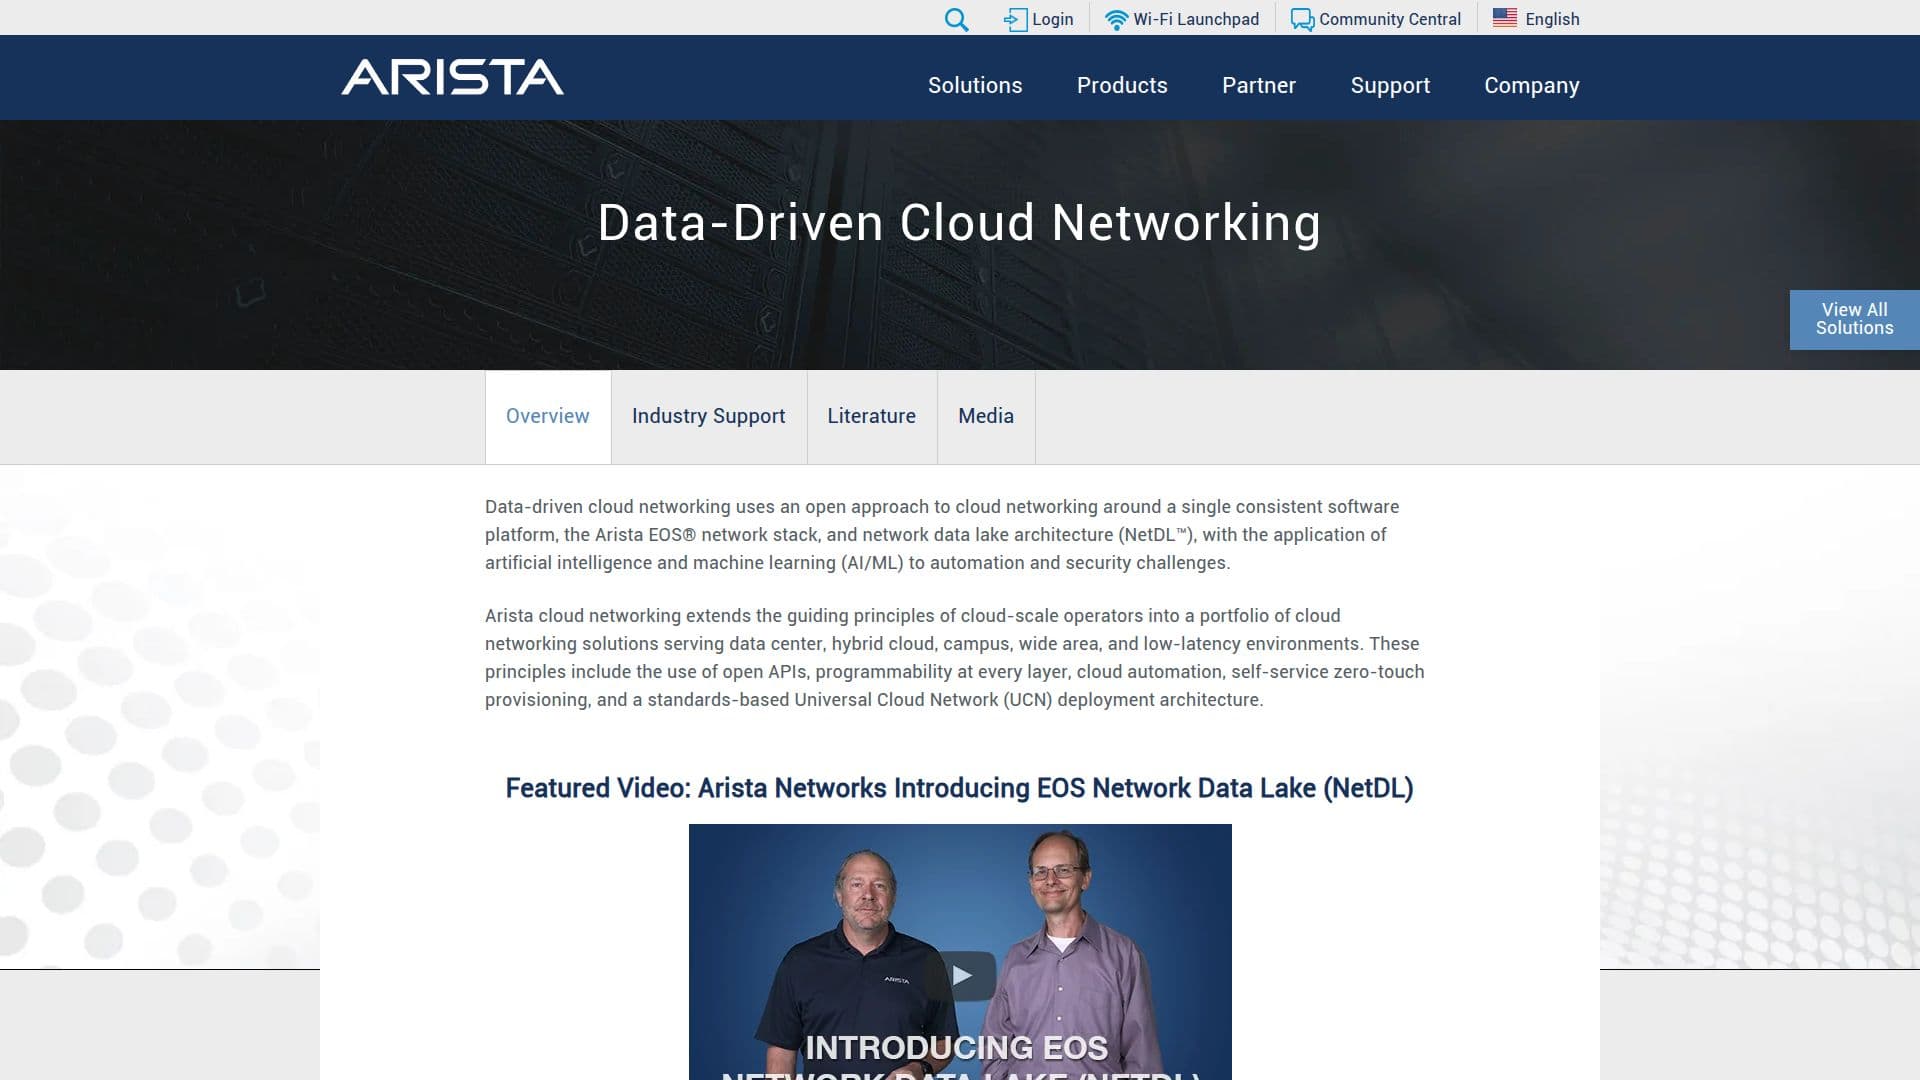This screenshot has width=1920, height=1080.
Task: Open the Company menu
Action: coord(1531,85)
